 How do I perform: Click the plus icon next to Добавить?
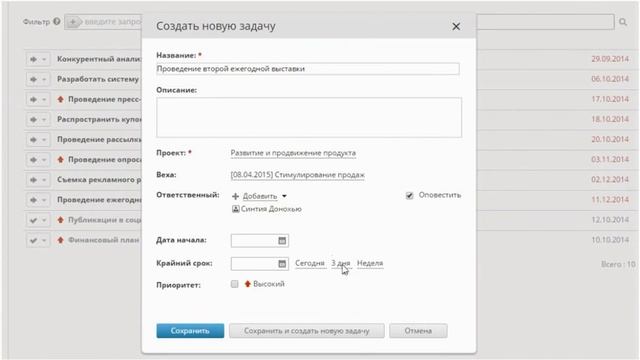[236, 196]
